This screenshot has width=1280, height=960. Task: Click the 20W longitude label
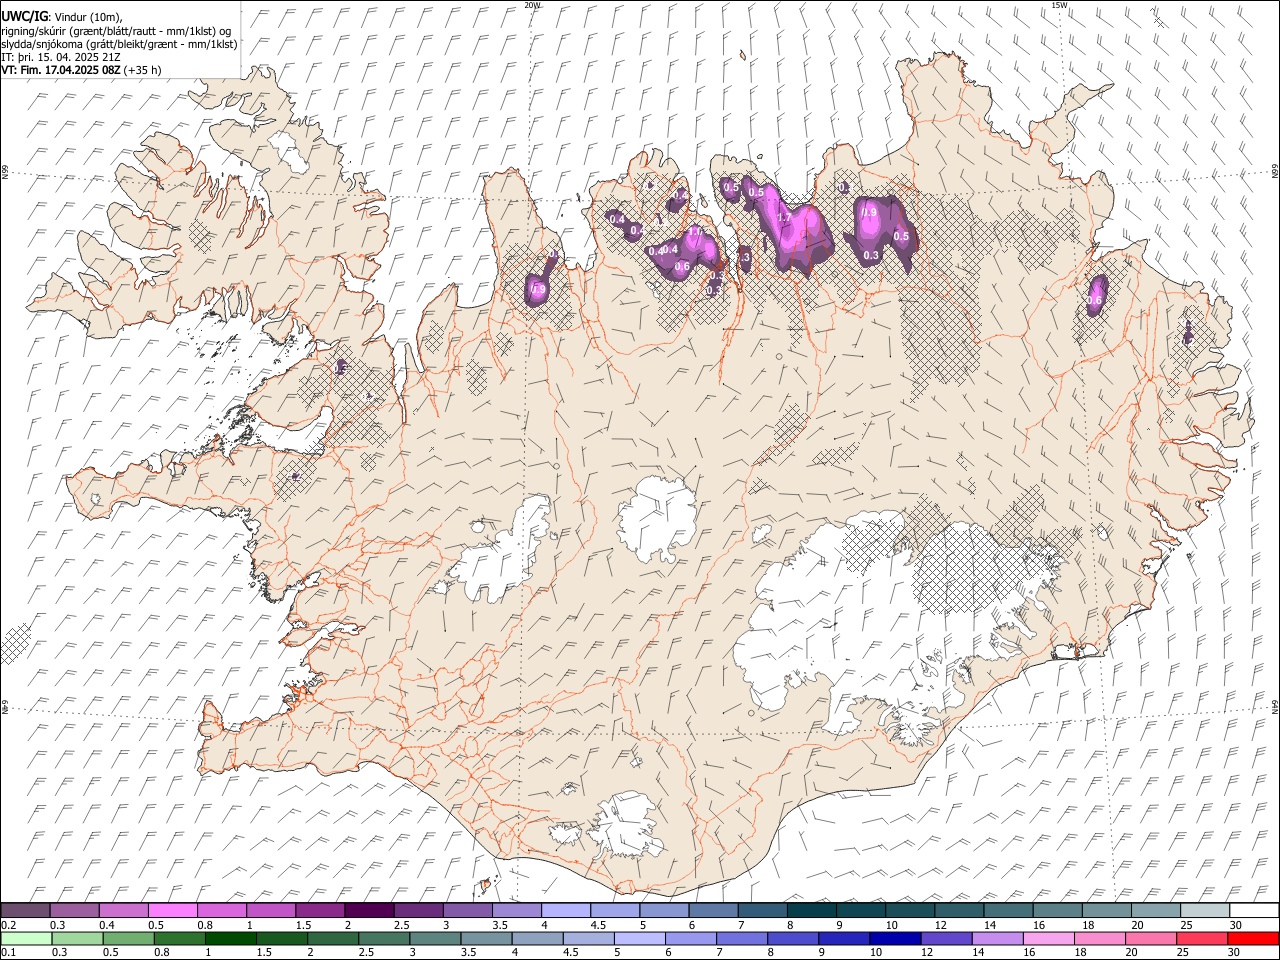(x=533, y=5)
